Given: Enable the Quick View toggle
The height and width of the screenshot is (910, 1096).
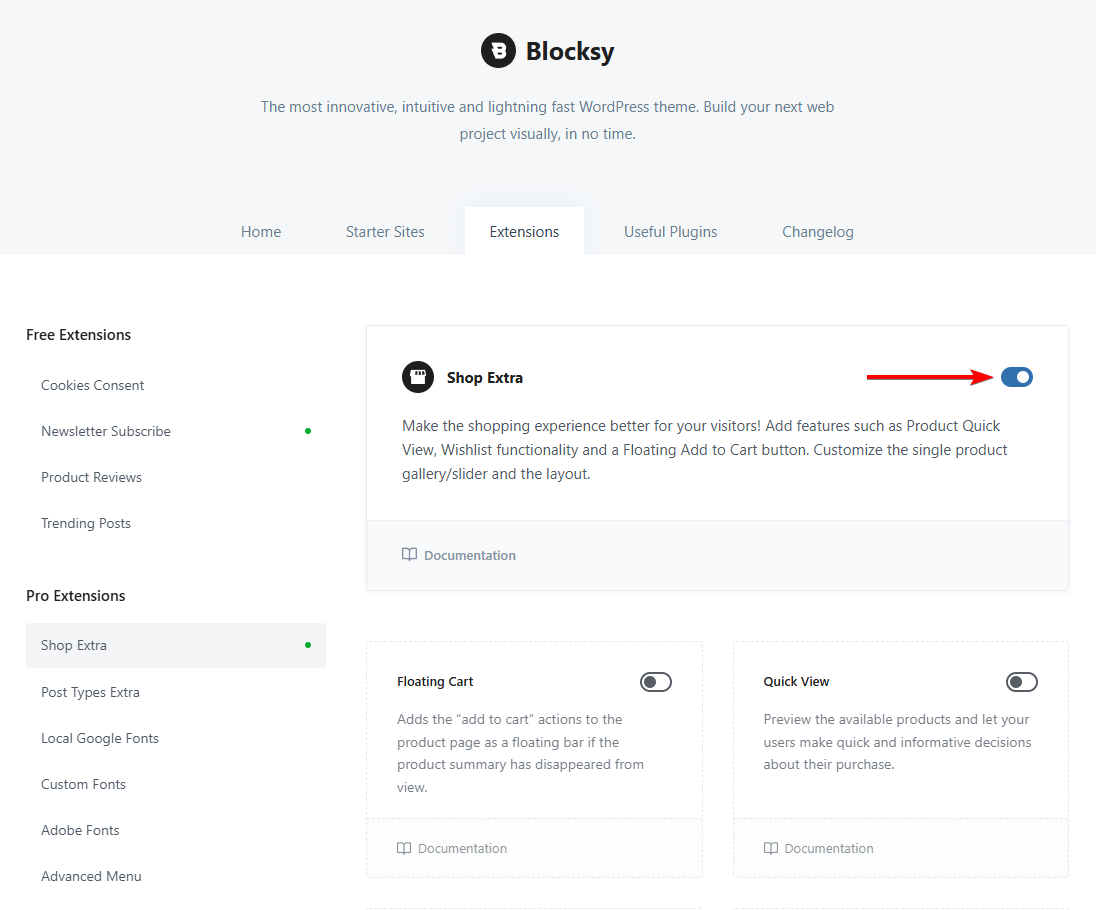Looking at the screenshot, I should [x=1022, y=682].
